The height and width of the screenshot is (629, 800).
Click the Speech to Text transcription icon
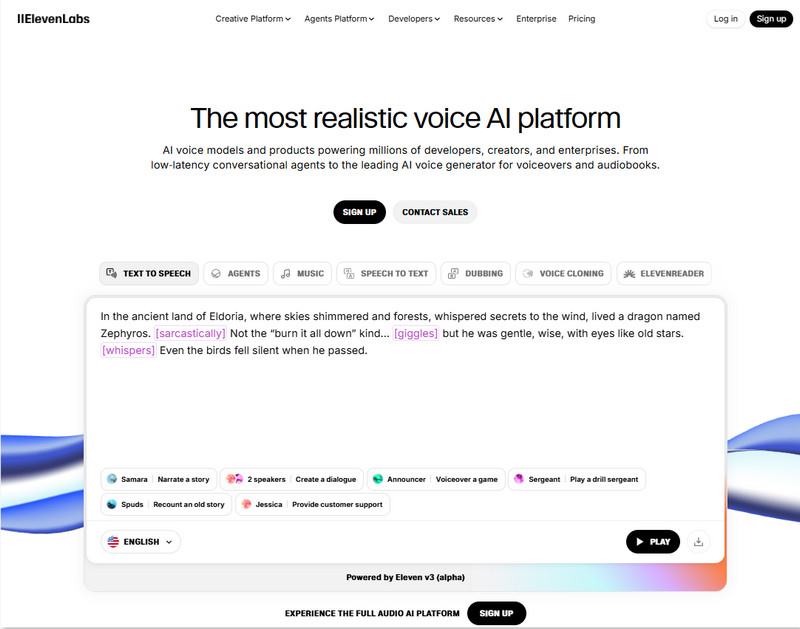[347, 272]
